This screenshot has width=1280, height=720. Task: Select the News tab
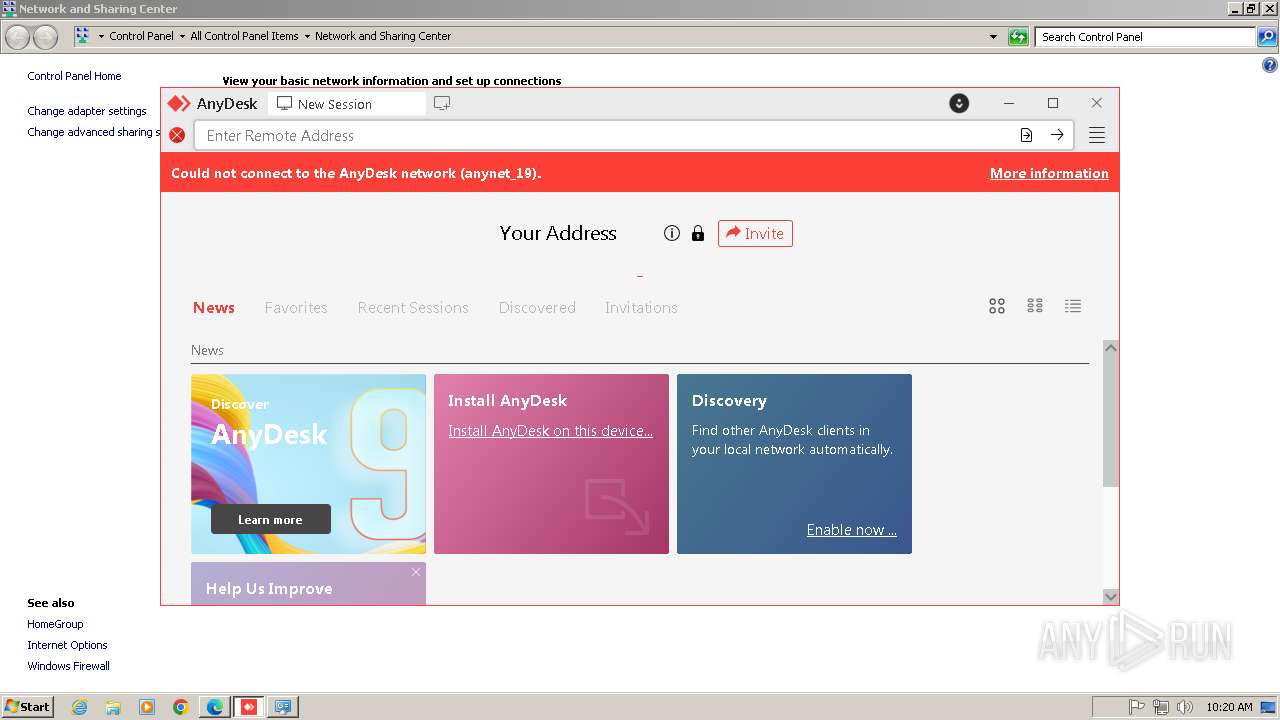click(214, 308)
